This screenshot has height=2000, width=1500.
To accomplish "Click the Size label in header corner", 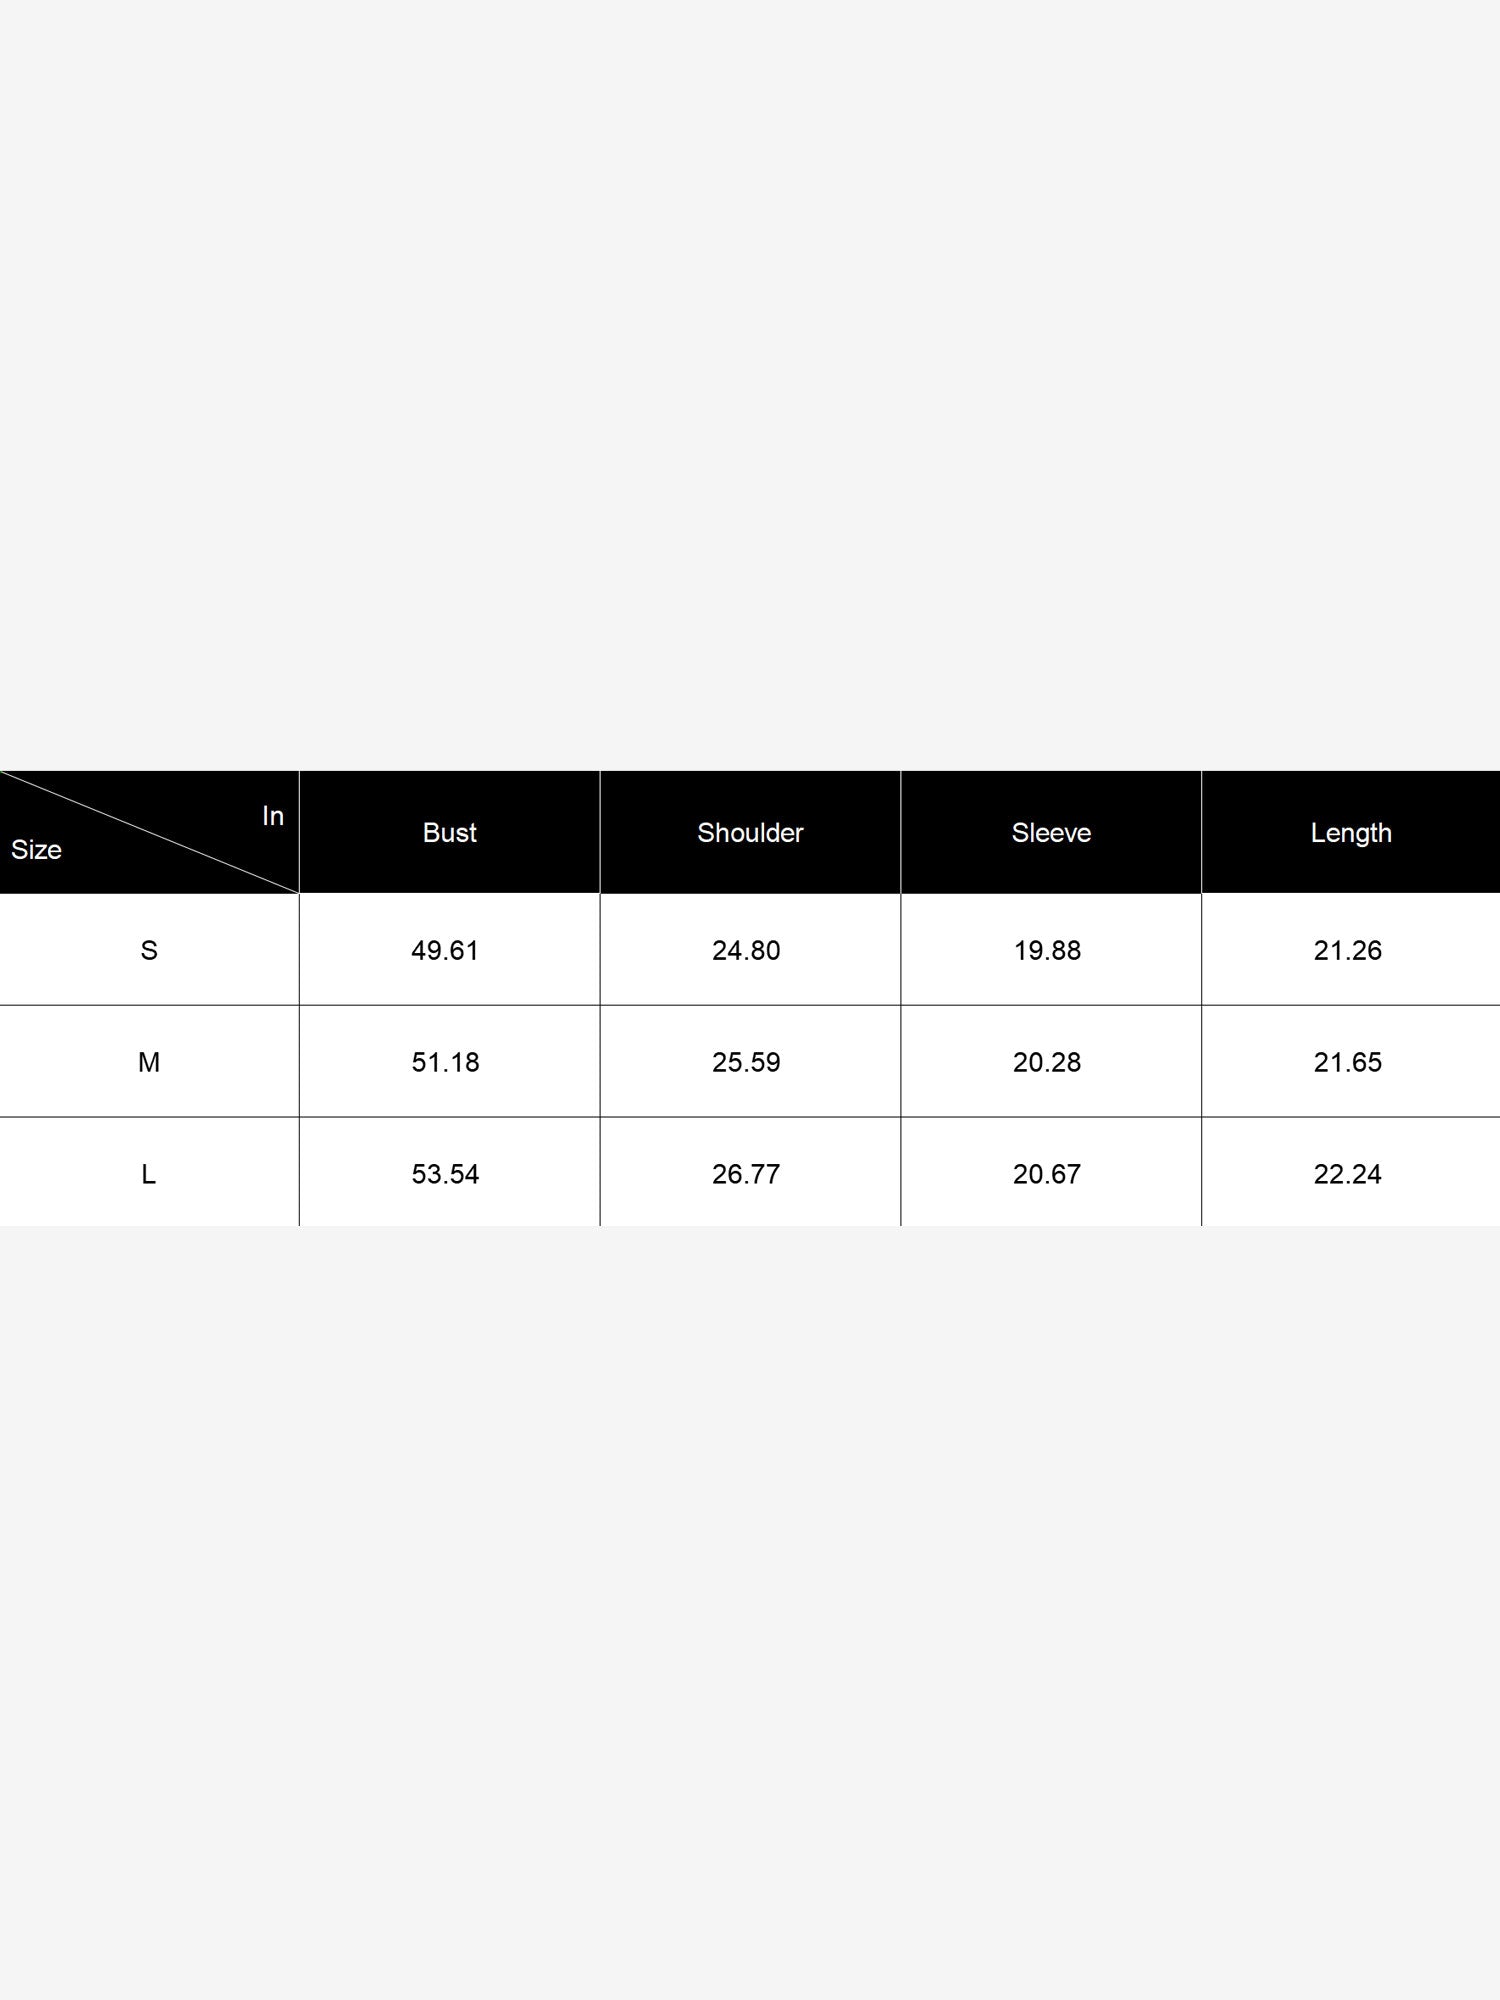I will tap(36, 850).
